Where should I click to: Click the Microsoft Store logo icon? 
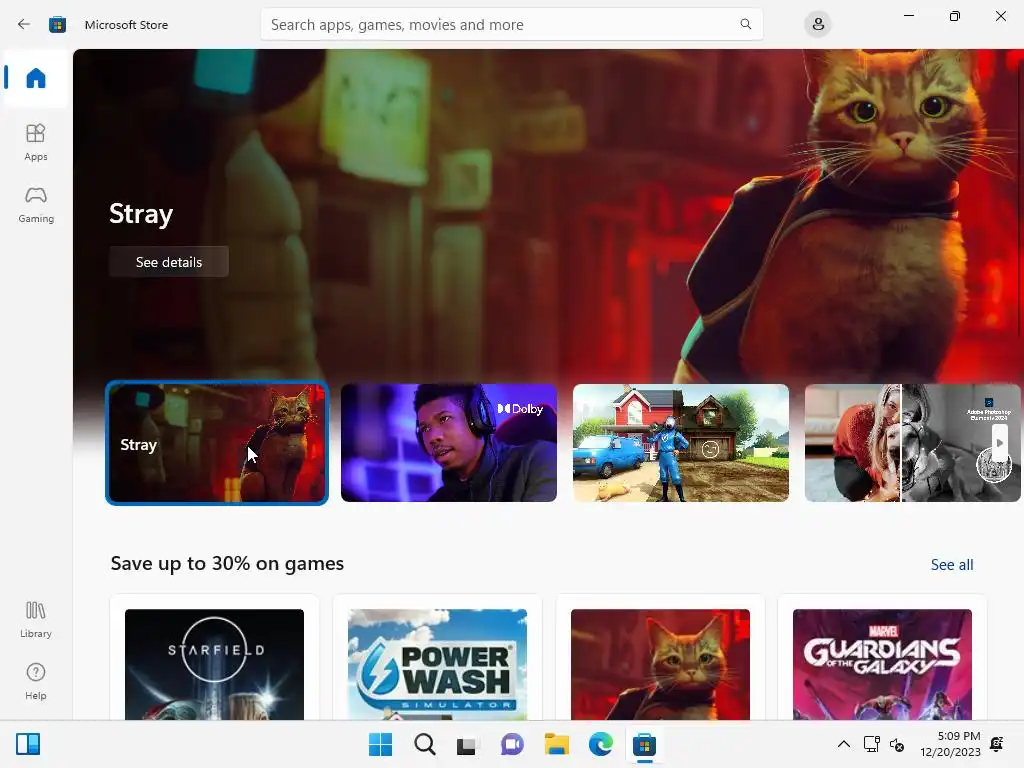(x=57, y=25)
